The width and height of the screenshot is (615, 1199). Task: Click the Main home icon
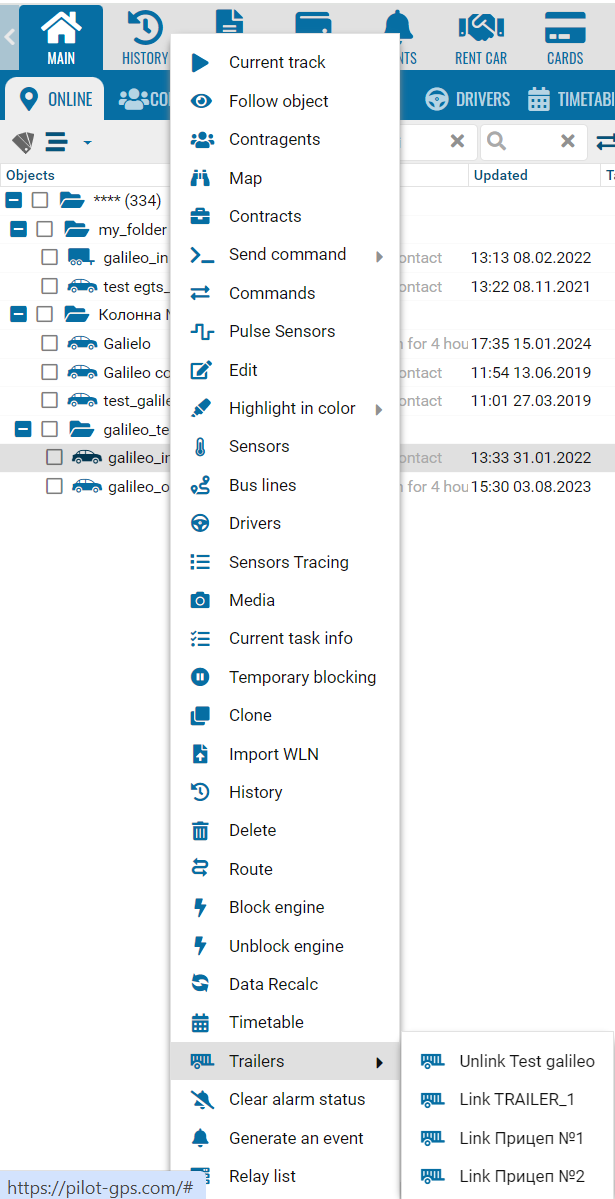click(x=61, y=28)
